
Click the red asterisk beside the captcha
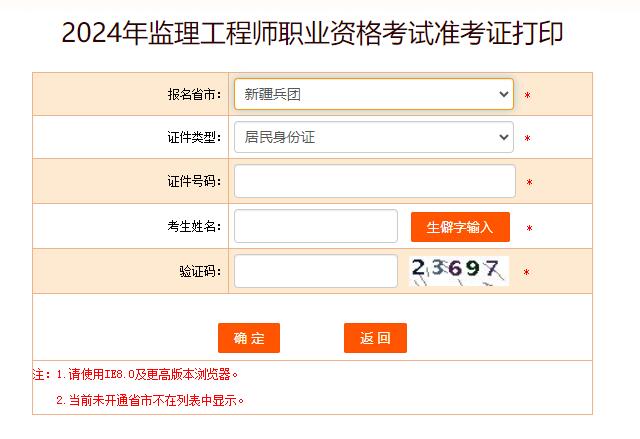coord(527,272)
